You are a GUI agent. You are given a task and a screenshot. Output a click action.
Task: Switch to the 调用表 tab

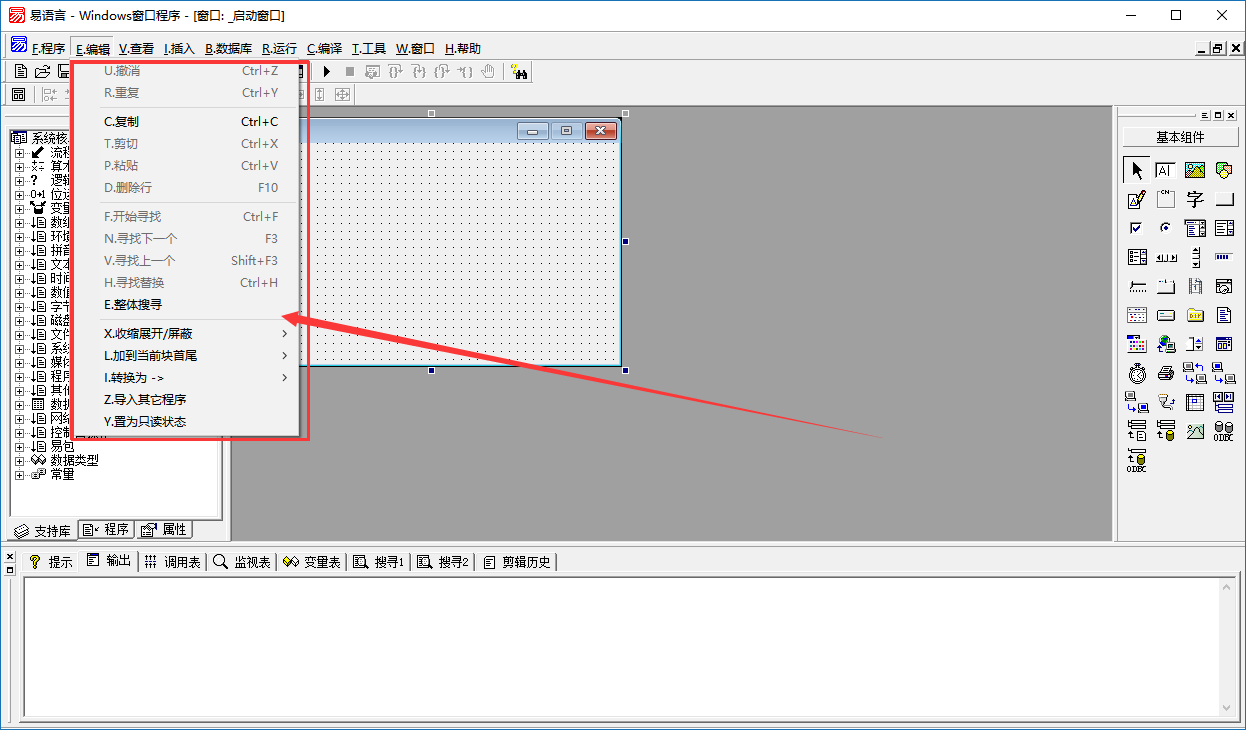[x=172, y=562]
